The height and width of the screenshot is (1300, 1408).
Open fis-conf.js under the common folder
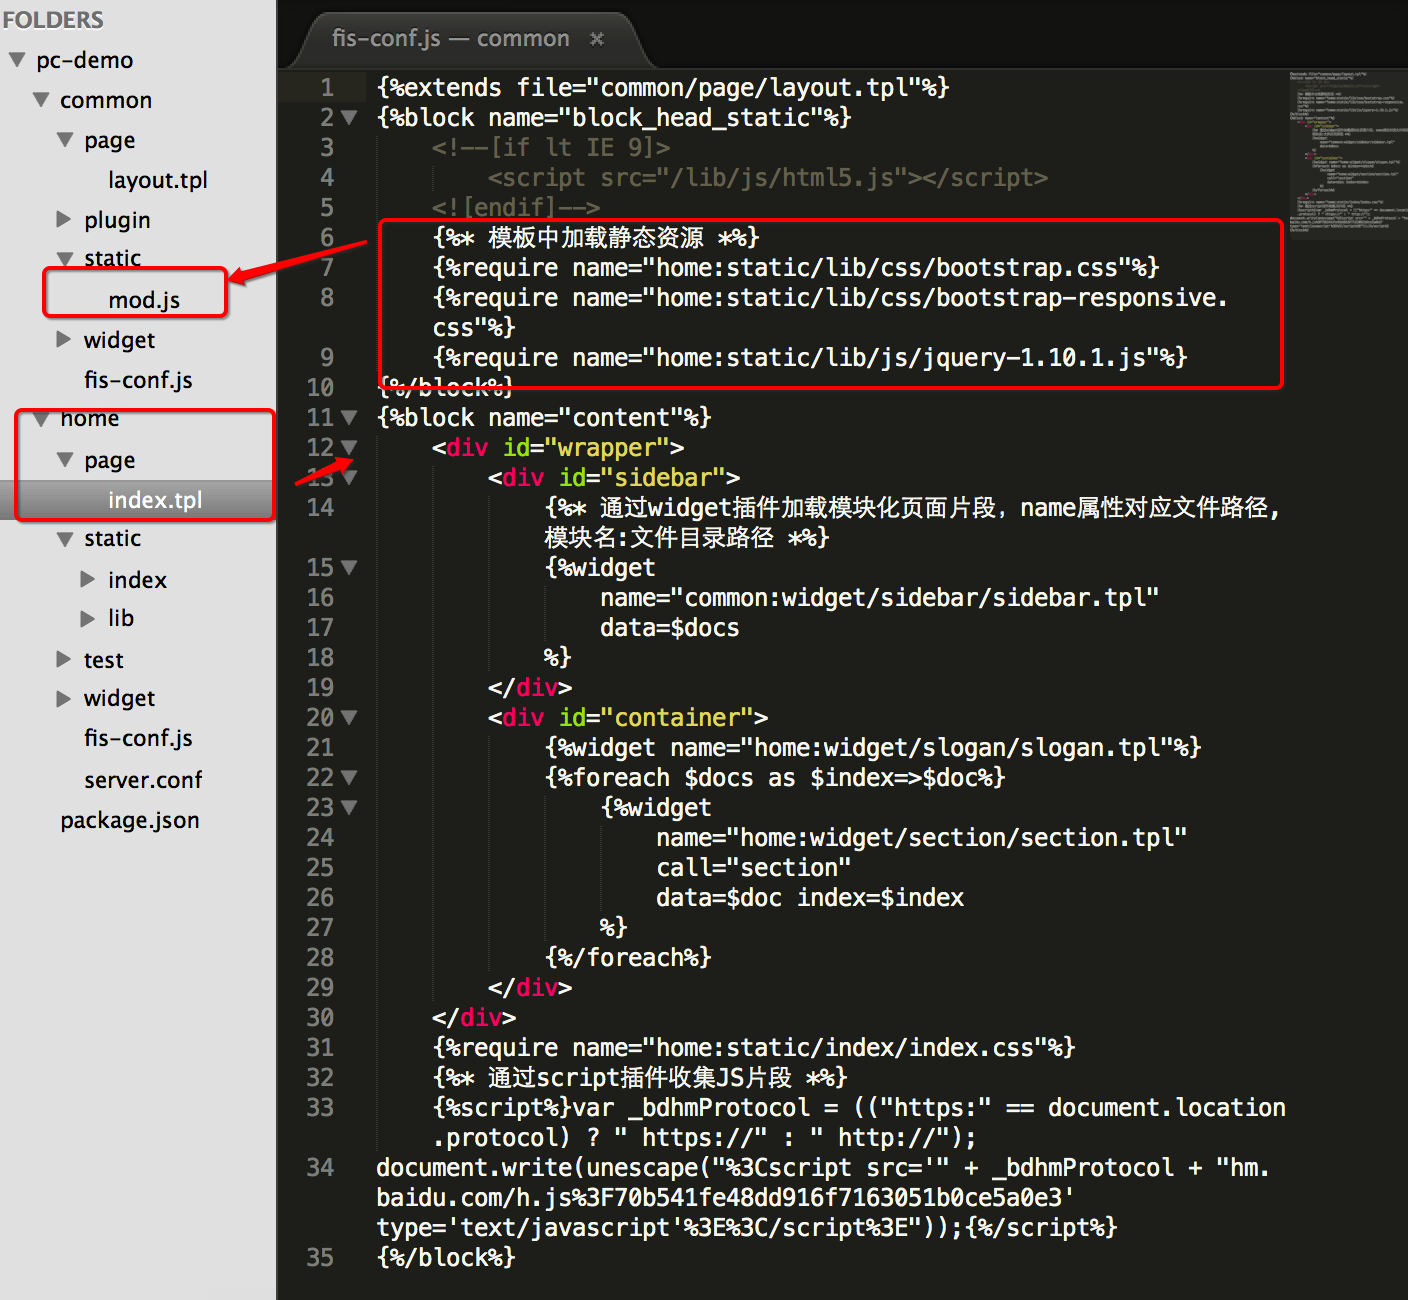point(138,380)
